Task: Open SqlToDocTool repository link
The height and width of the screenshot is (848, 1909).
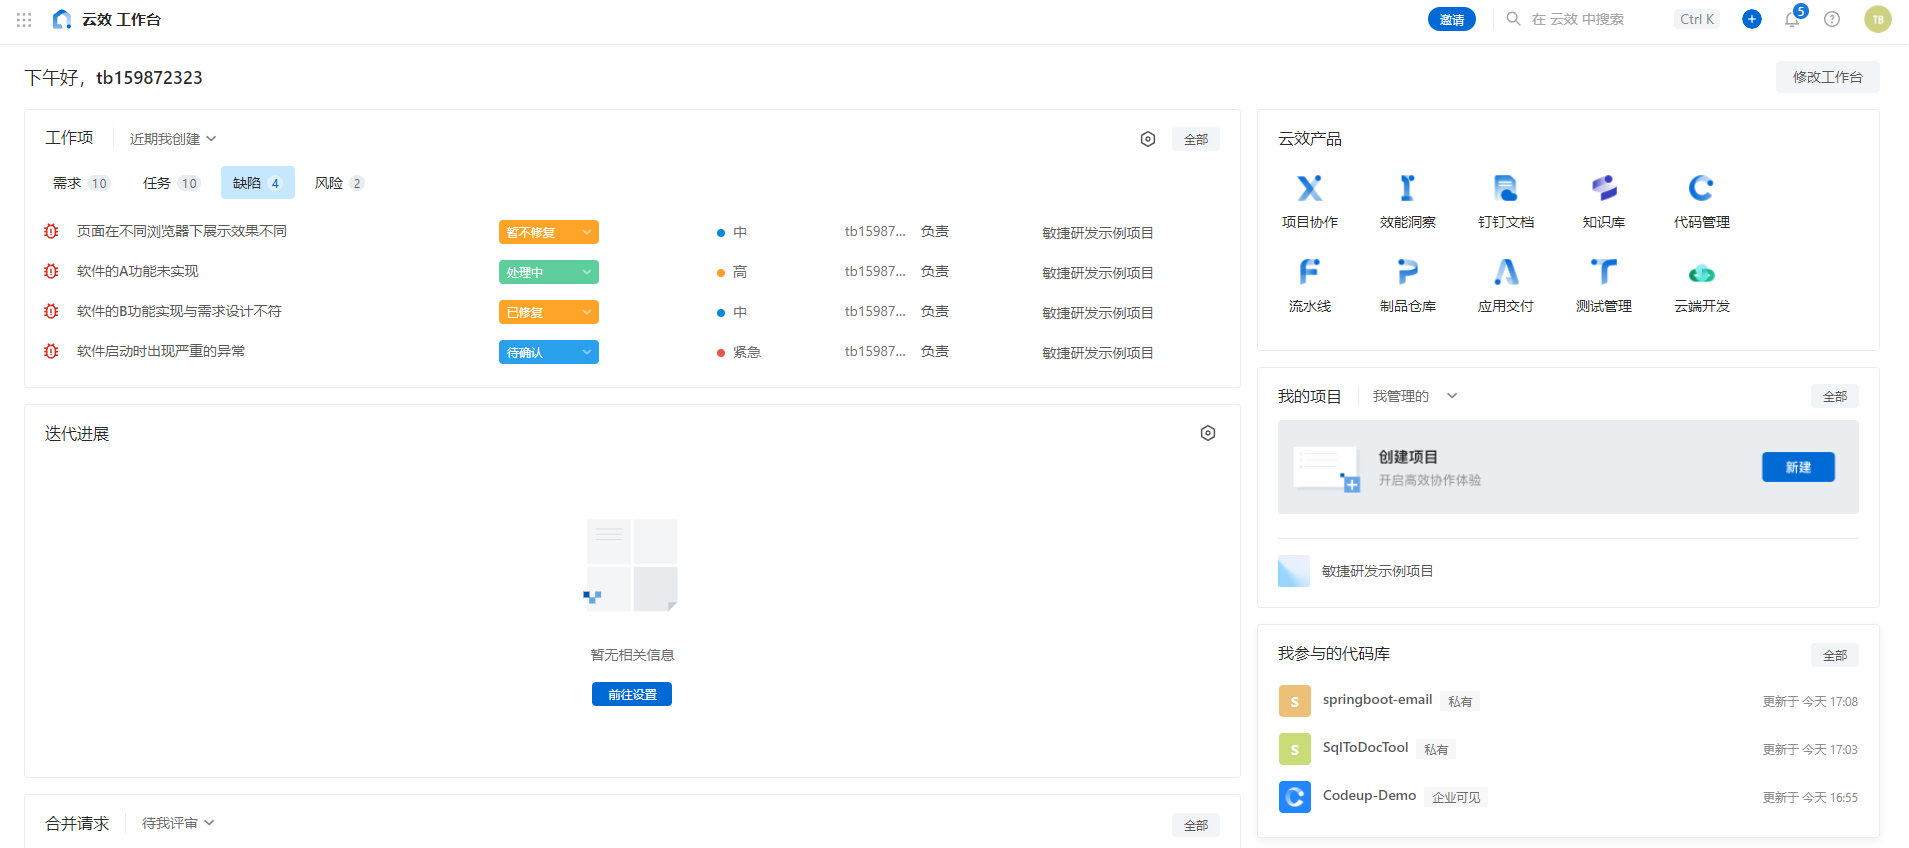Action: point(1365,747)
